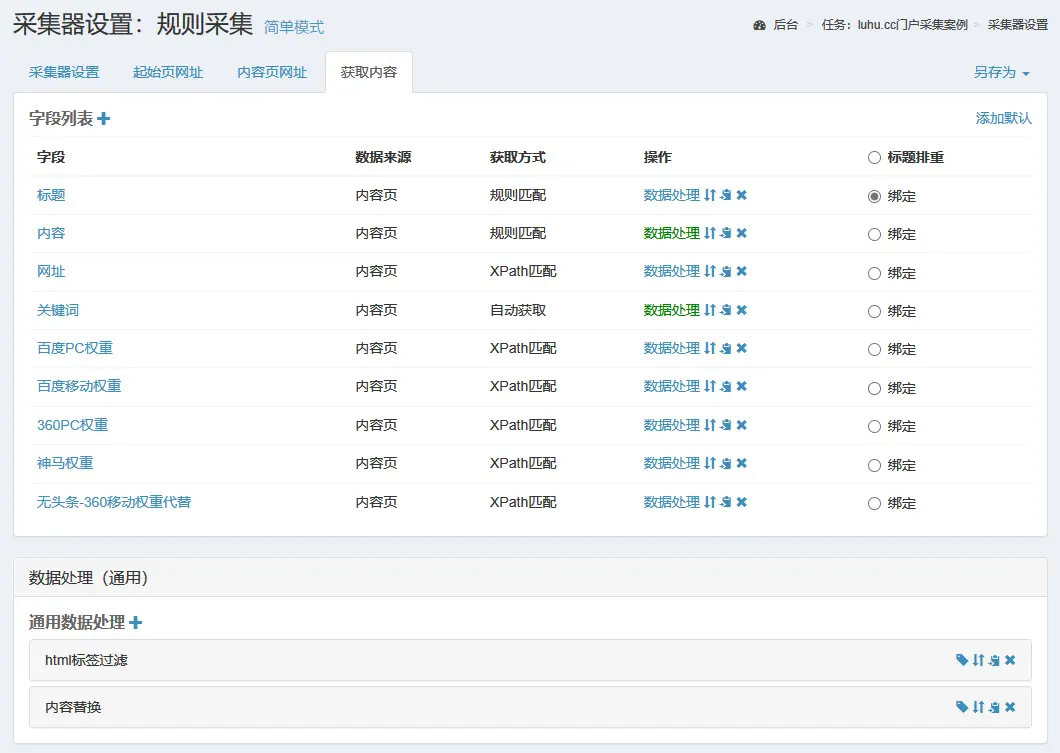The width and height of the screenshot is (1060, 753).
Task: Select the 标题排重 radio button in the header
Action: pos(874,157)
